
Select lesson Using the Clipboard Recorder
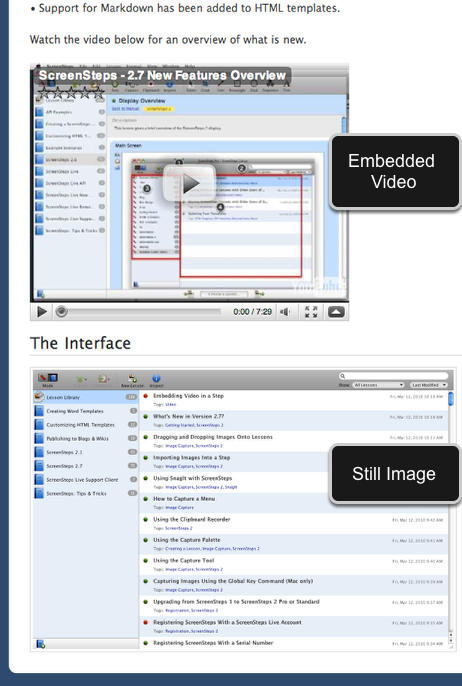[192, 519]
